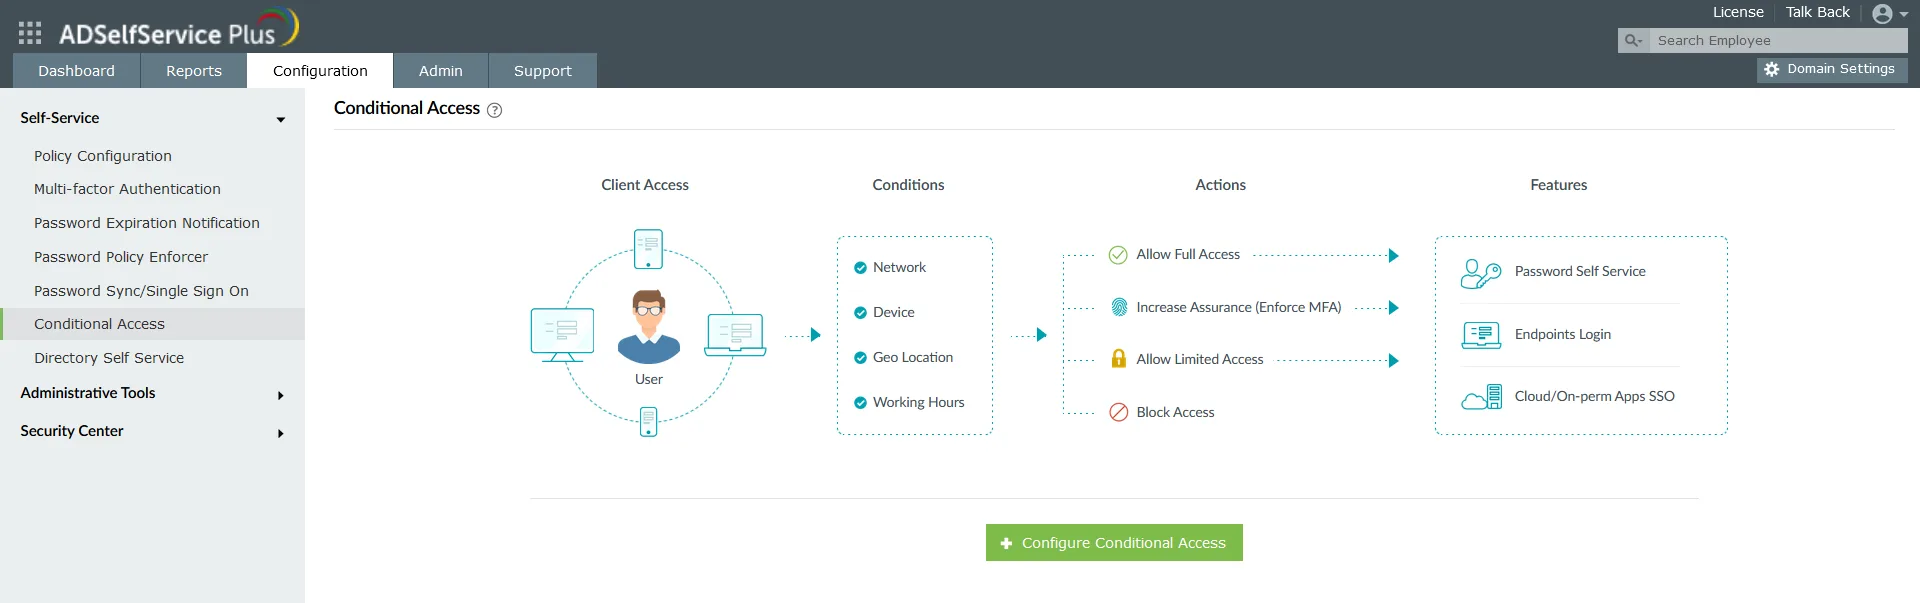Click the laptop icon beside User
Image resolution: width=1920 pixels, height=603 pixels.
(x=735, y=335)
